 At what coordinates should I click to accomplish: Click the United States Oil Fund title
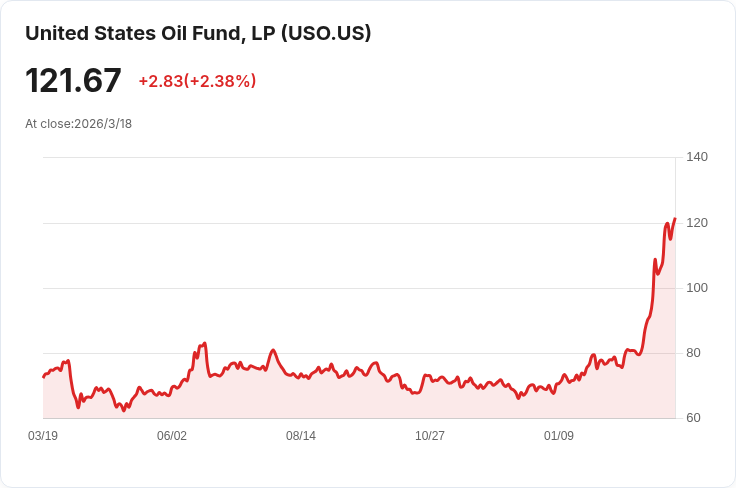point(198,34)
